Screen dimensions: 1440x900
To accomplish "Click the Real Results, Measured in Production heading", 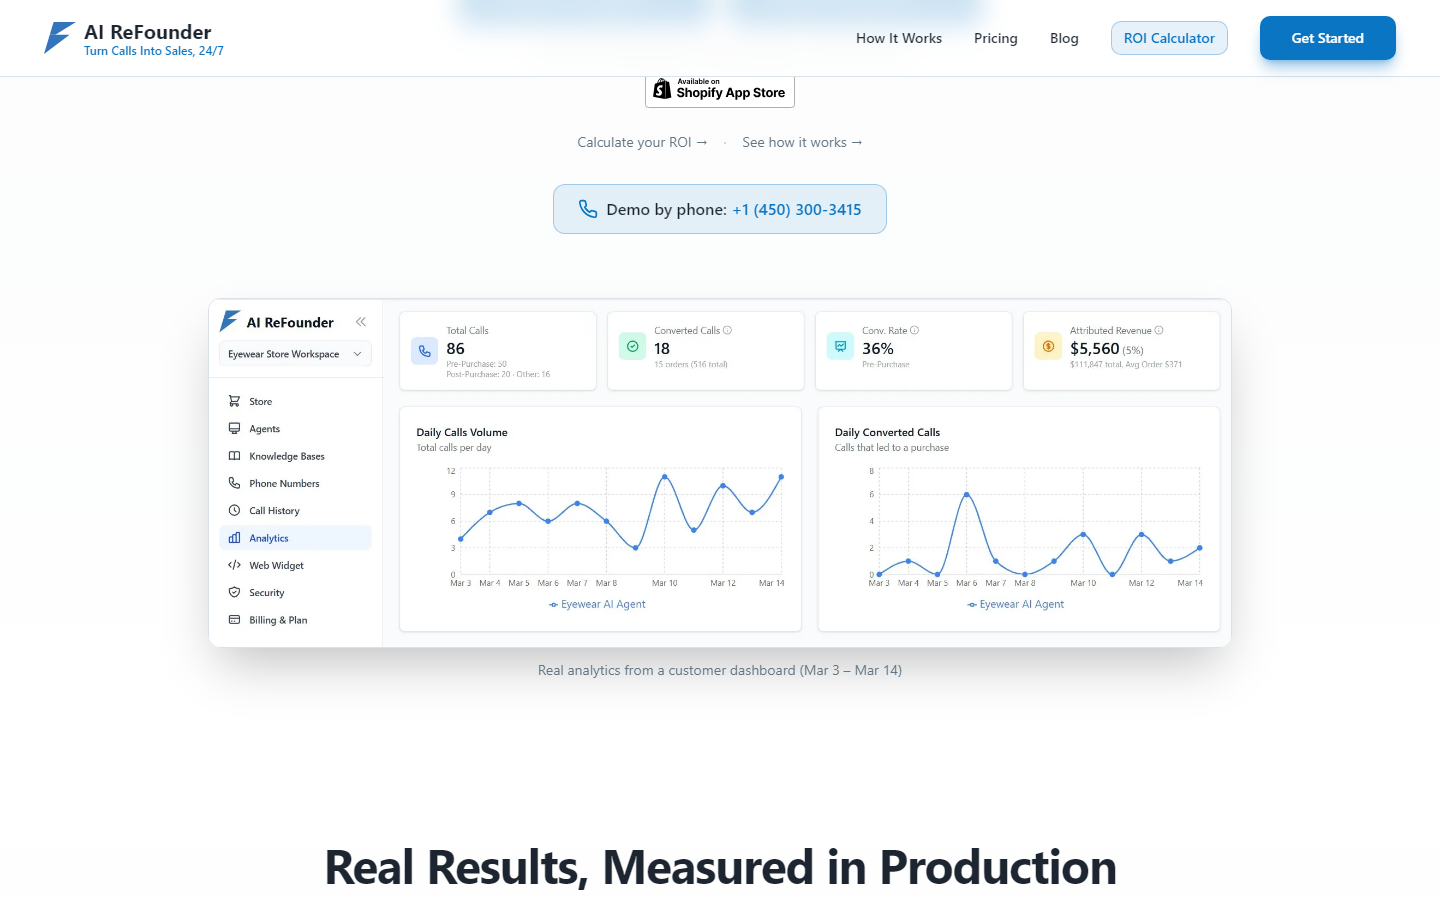I will (720, 867).
